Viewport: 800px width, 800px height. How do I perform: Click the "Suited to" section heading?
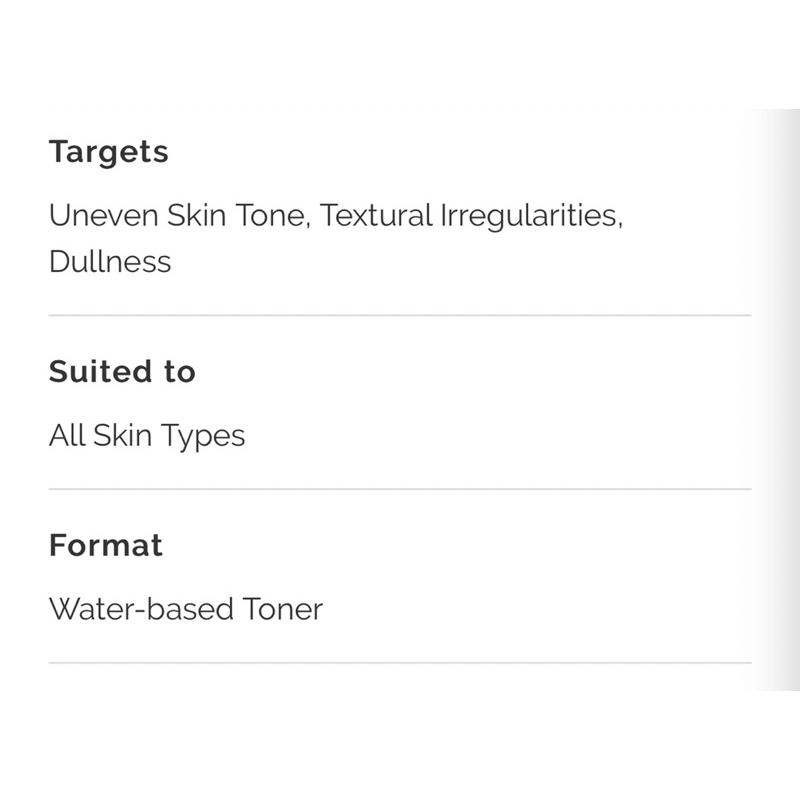(x=121, y=372)
